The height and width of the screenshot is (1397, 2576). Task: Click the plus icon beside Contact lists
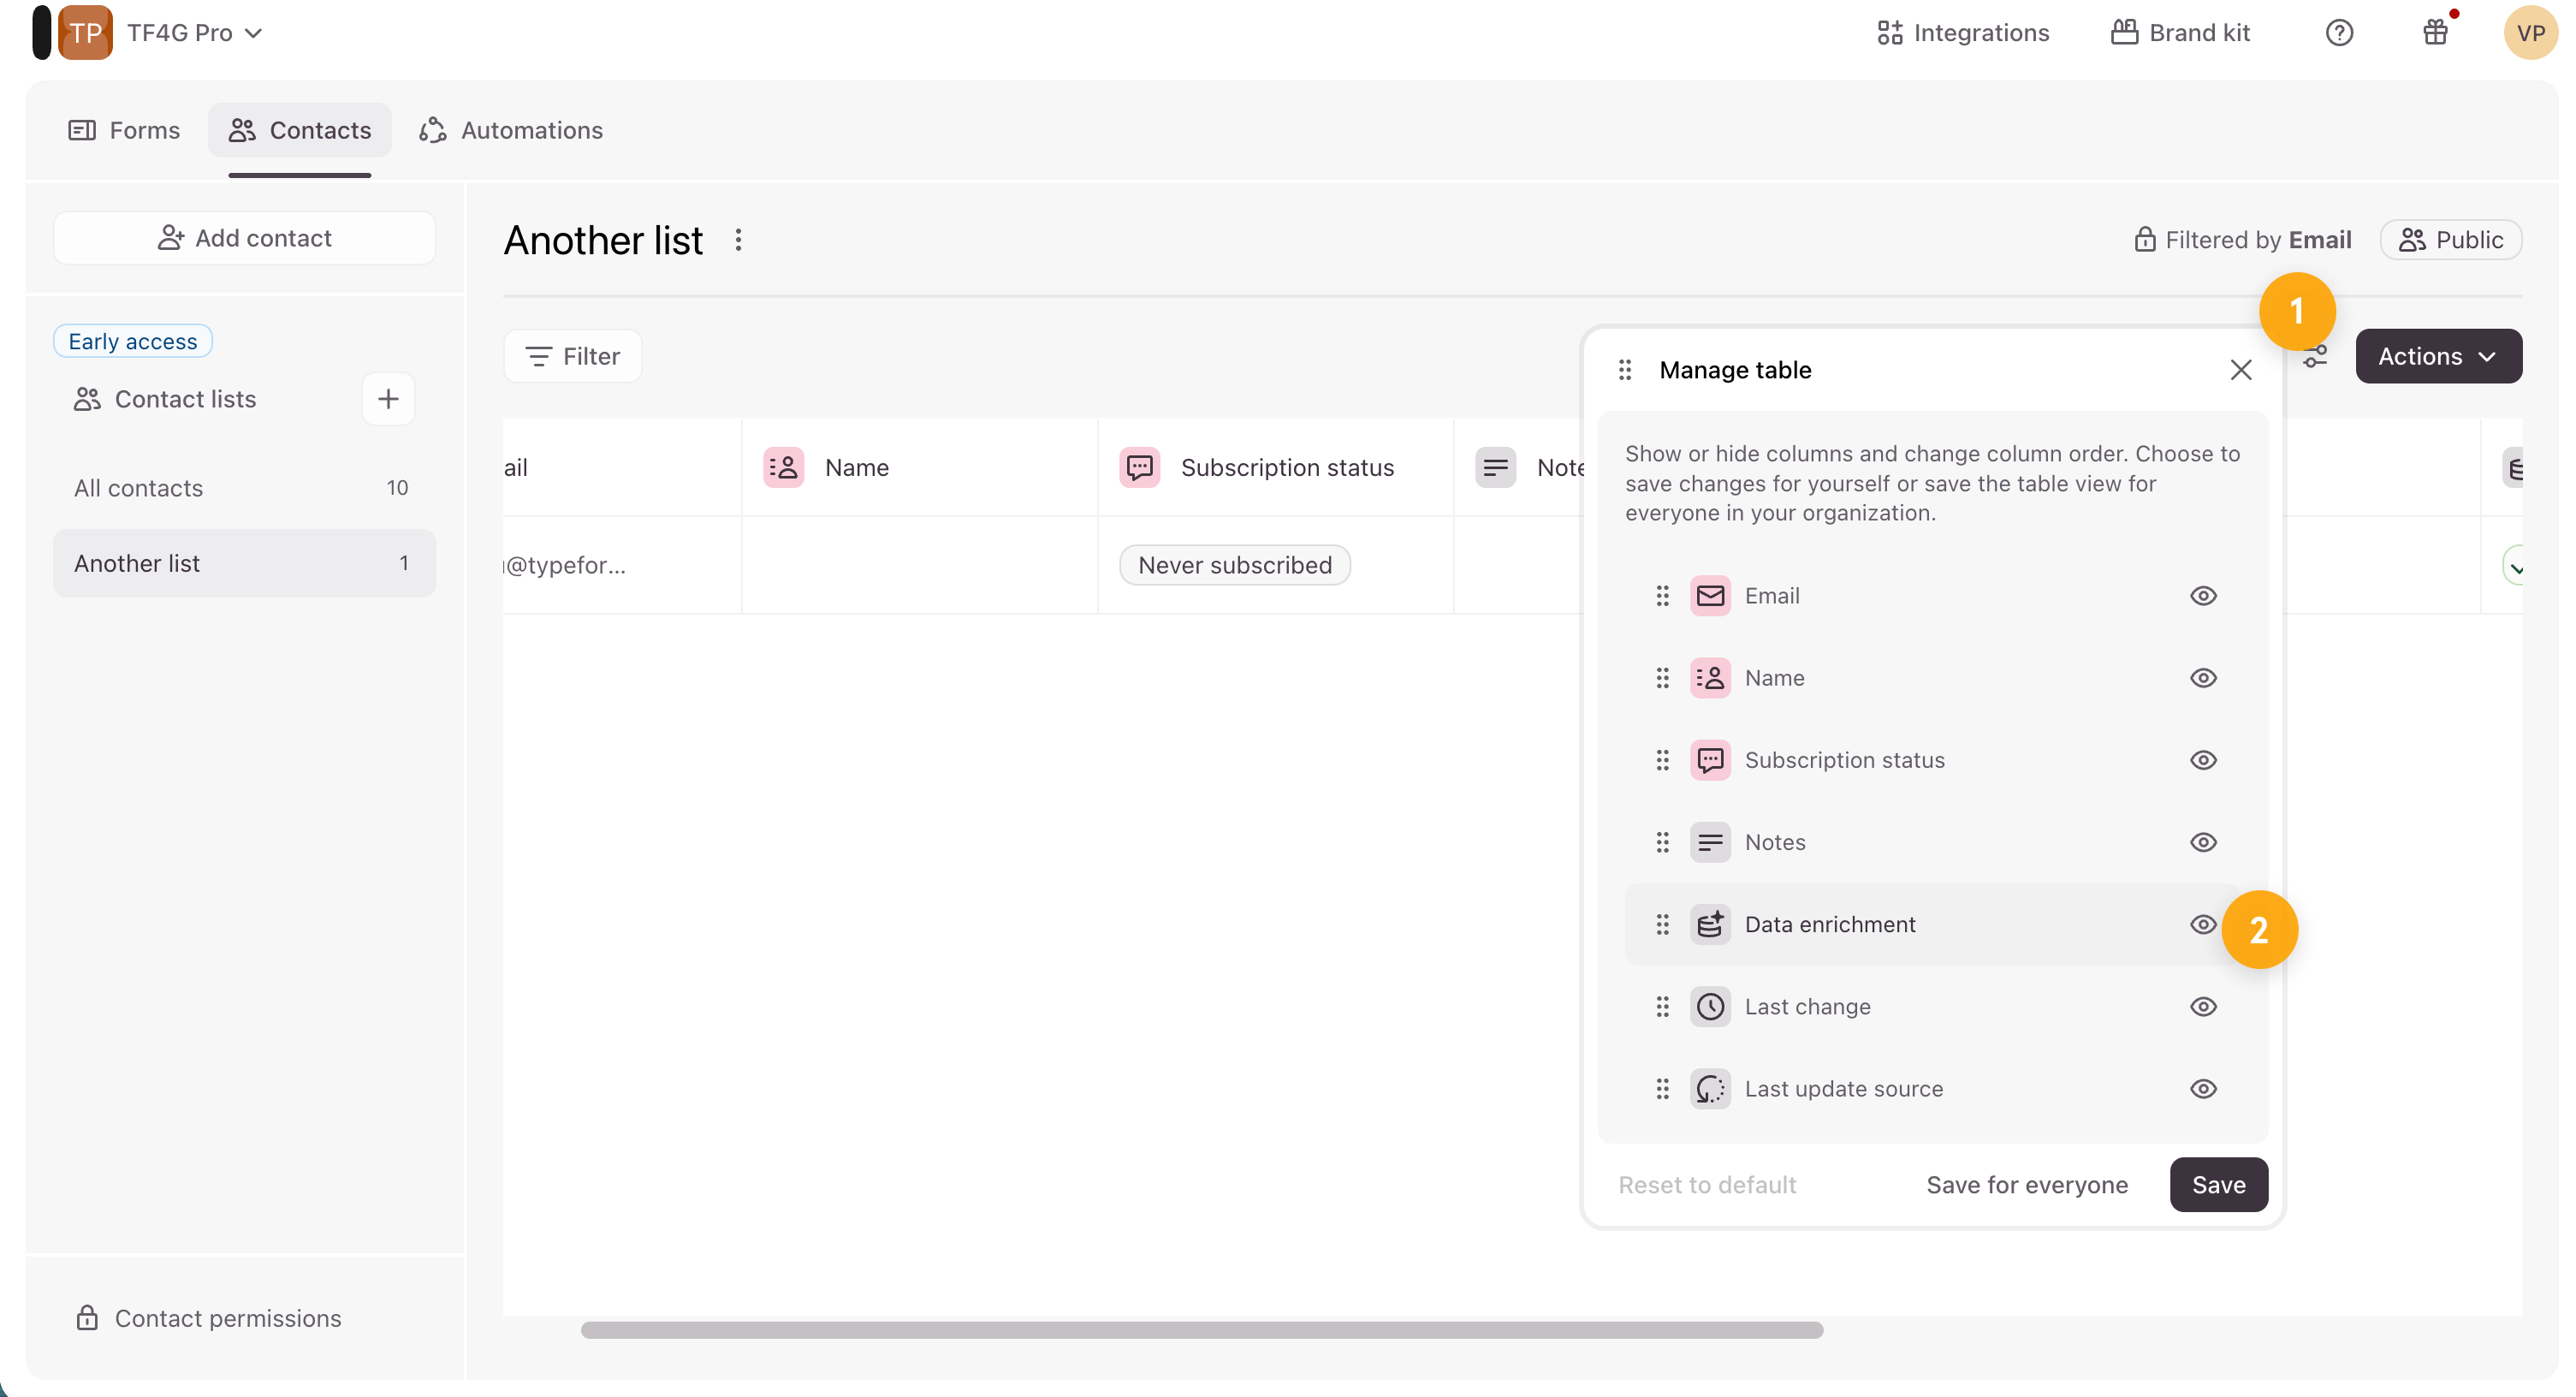tap(388, 399)
